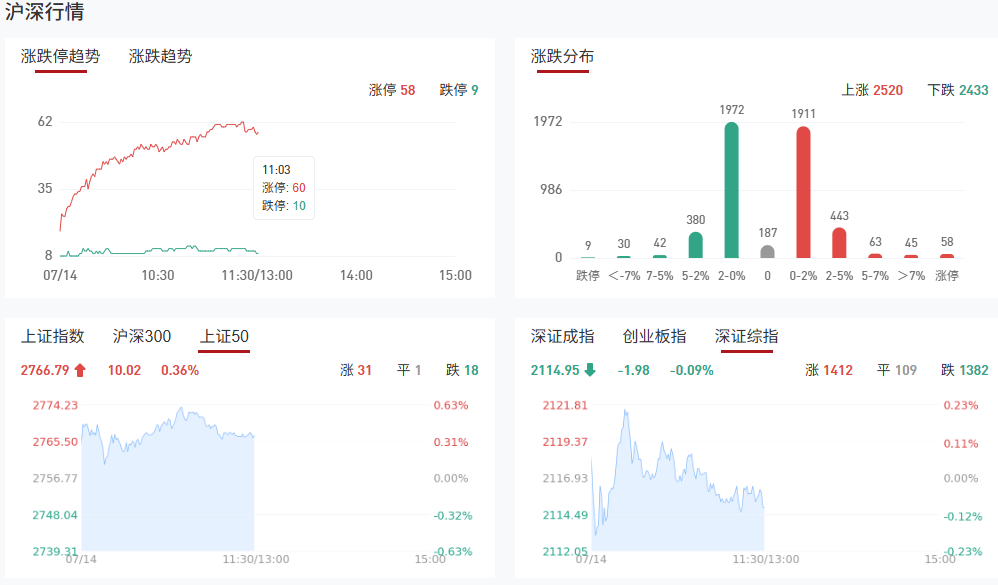998x585 pixels.
Task: Select the 上证50 tab
Action: tap(224, 336)
